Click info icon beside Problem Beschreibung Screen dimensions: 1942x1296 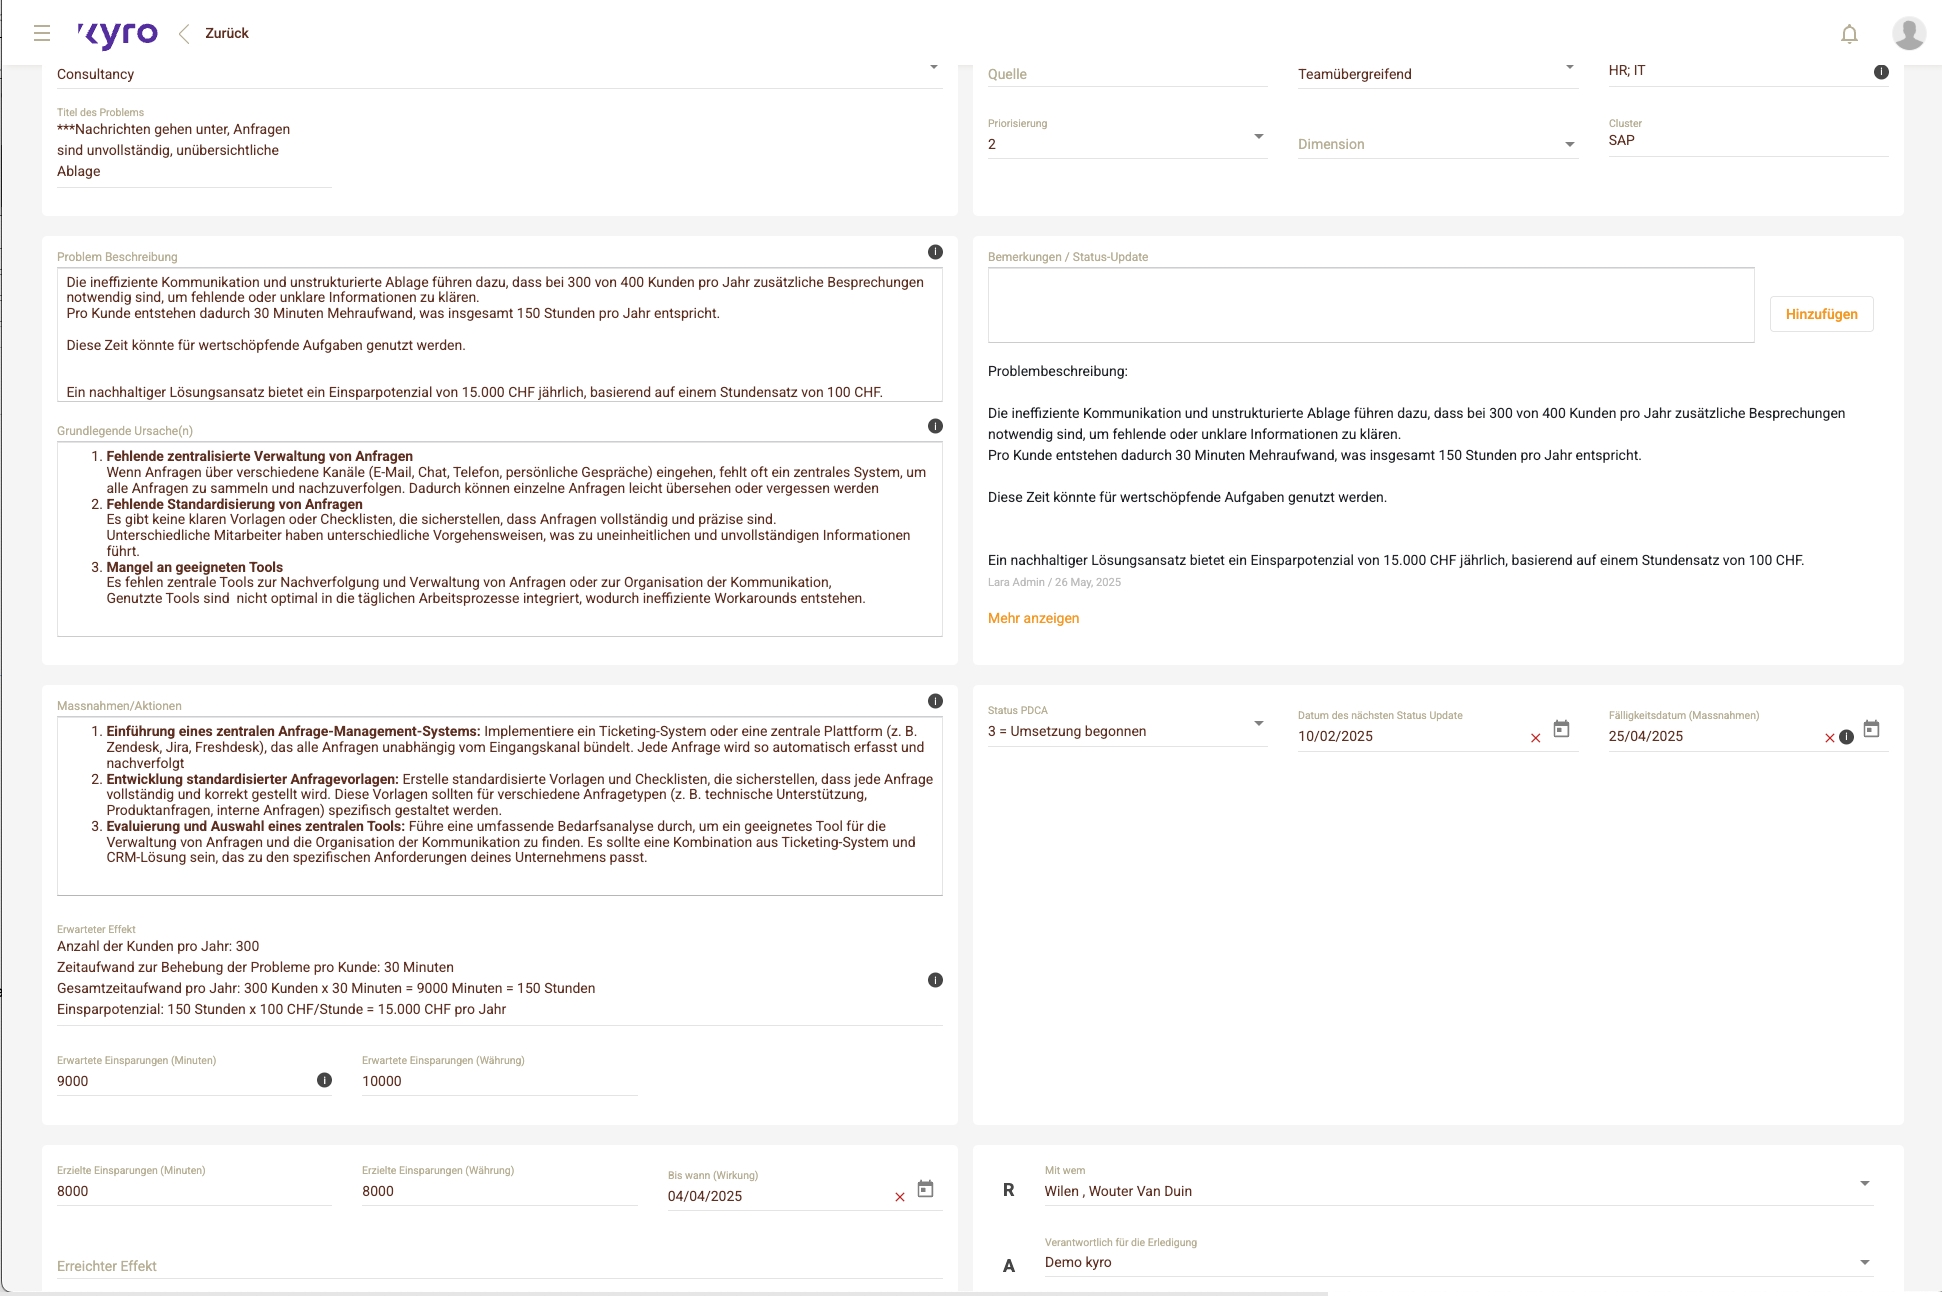coord(935,252)
